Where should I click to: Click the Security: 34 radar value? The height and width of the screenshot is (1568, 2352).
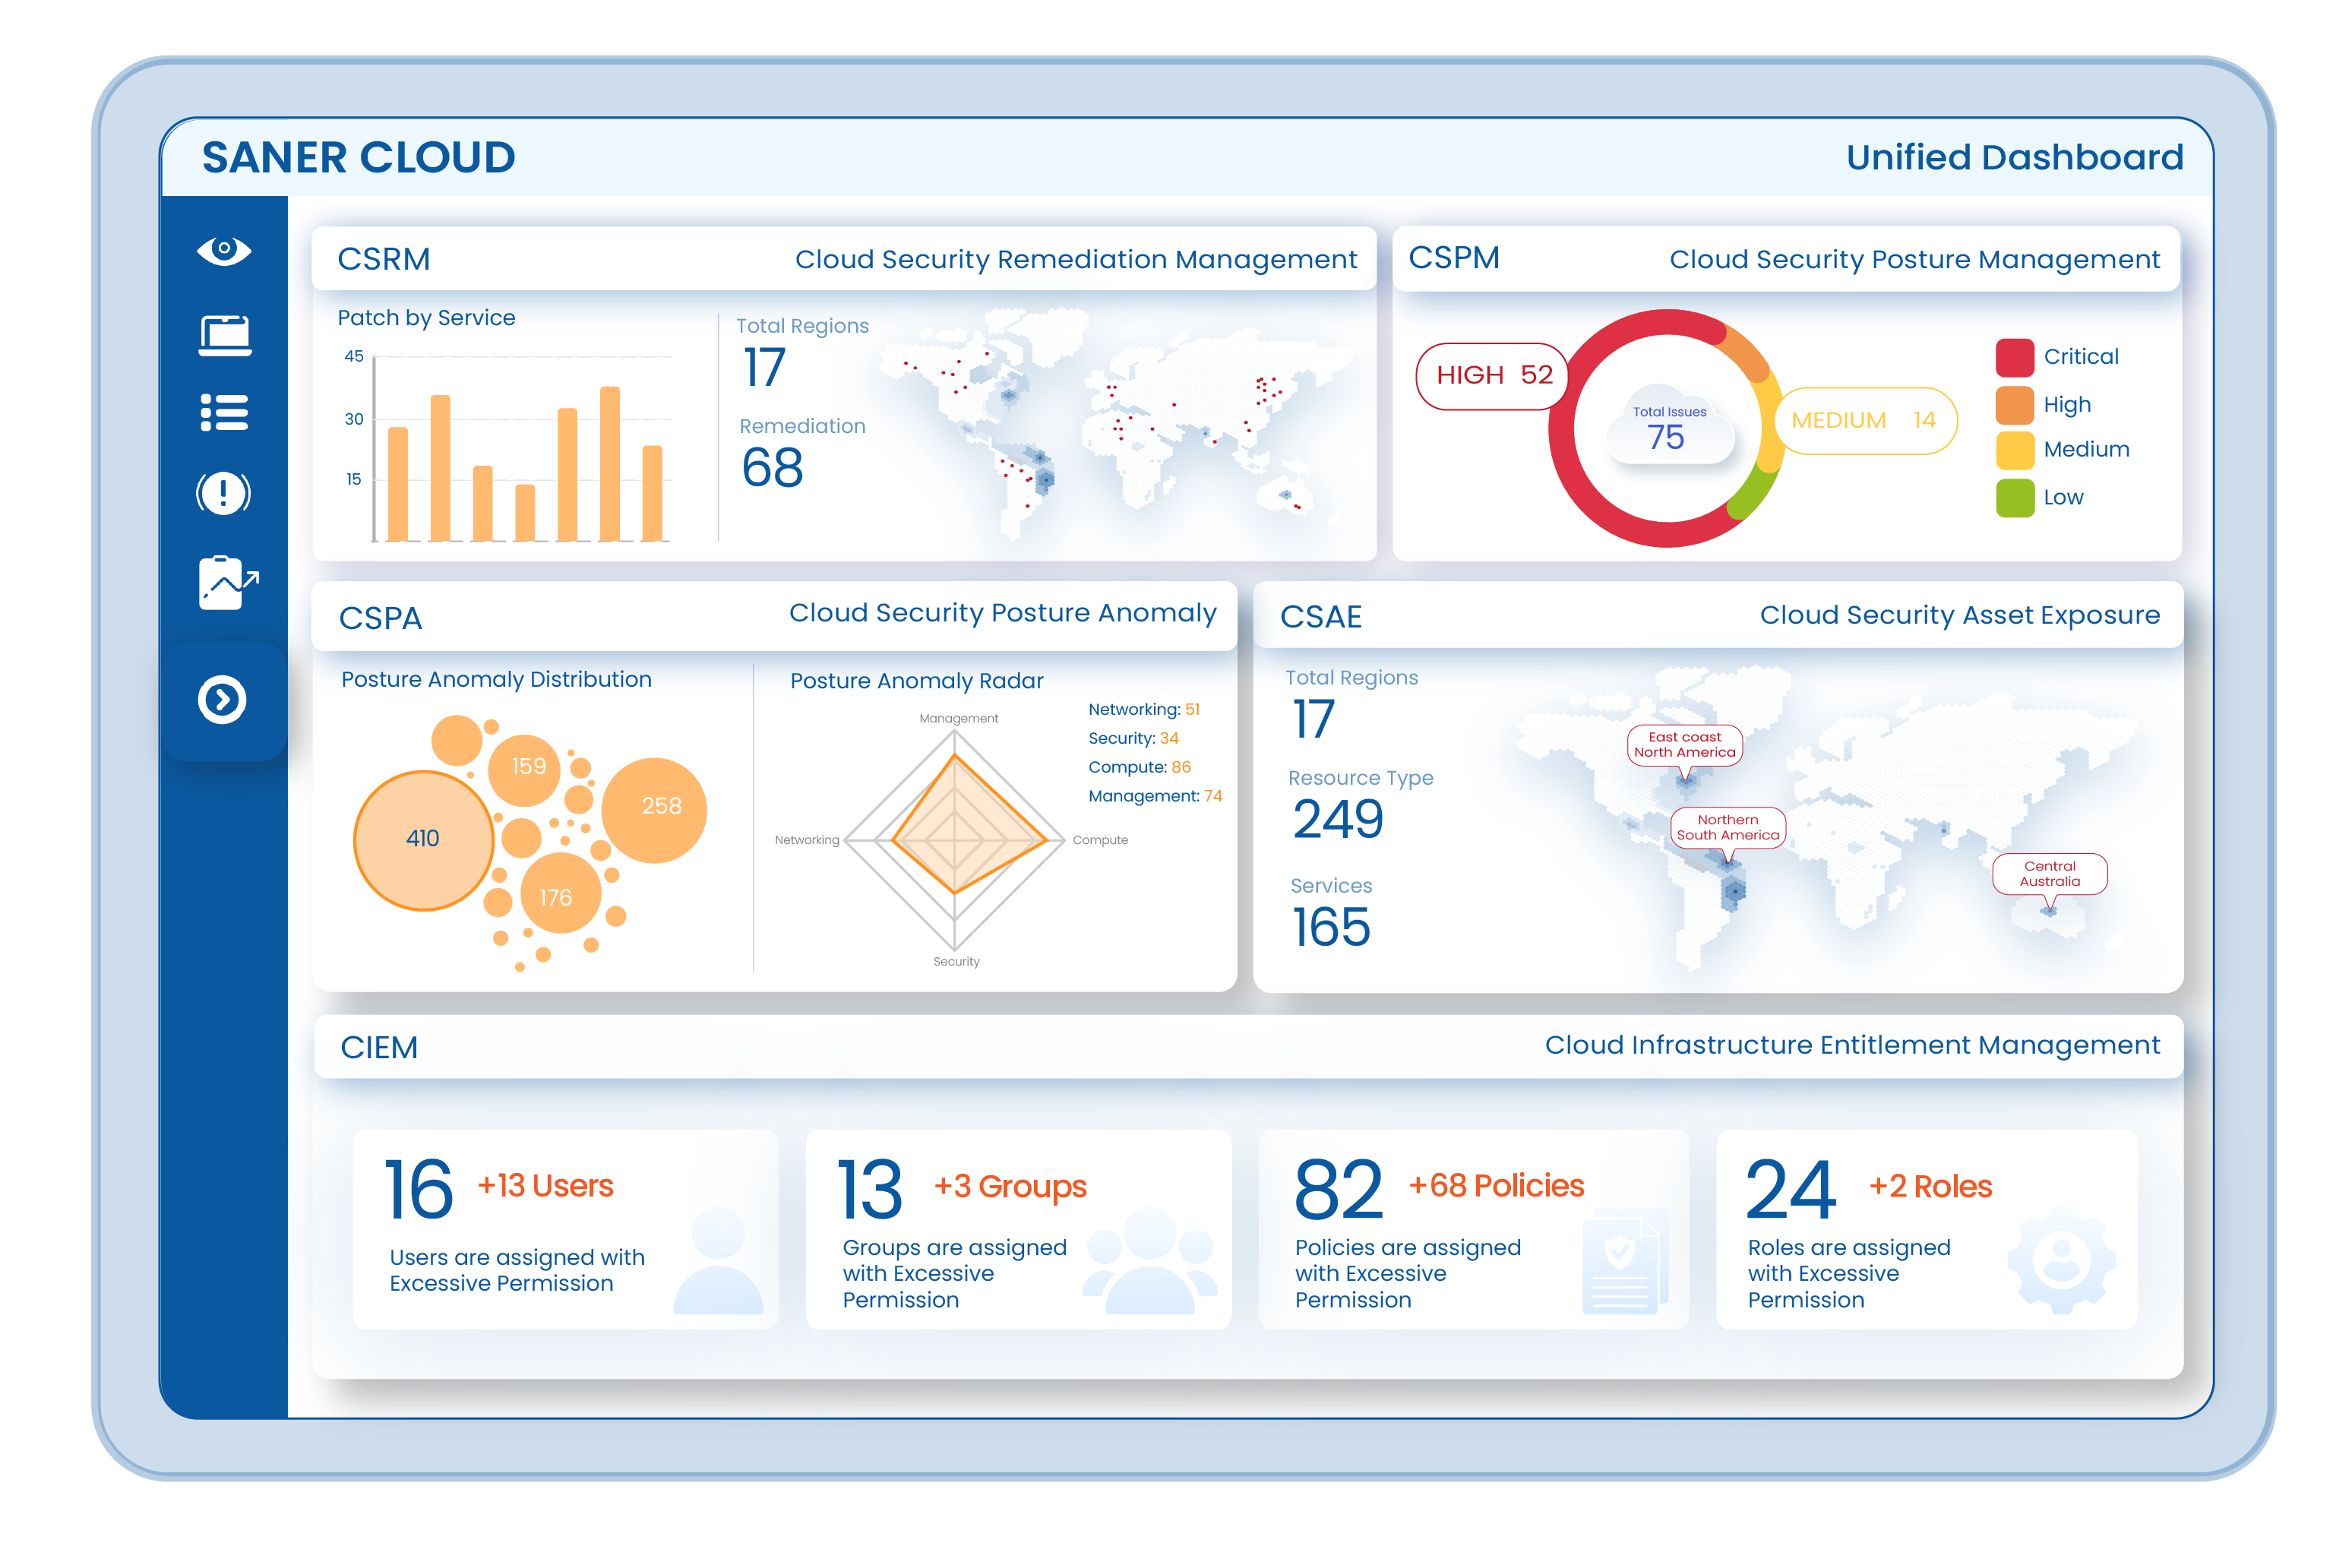pos(1133,739)
